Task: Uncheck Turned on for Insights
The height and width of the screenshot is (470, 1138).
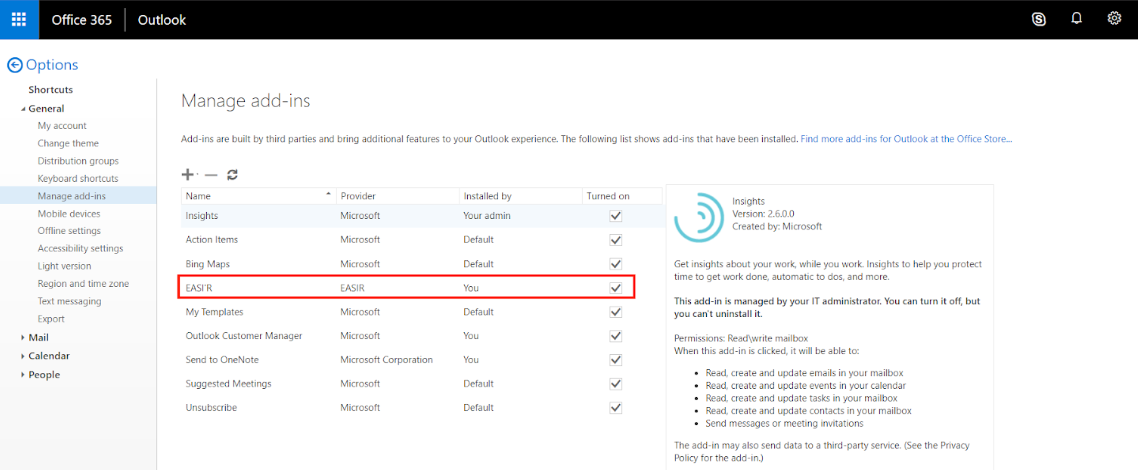Action: pos(616,215)
